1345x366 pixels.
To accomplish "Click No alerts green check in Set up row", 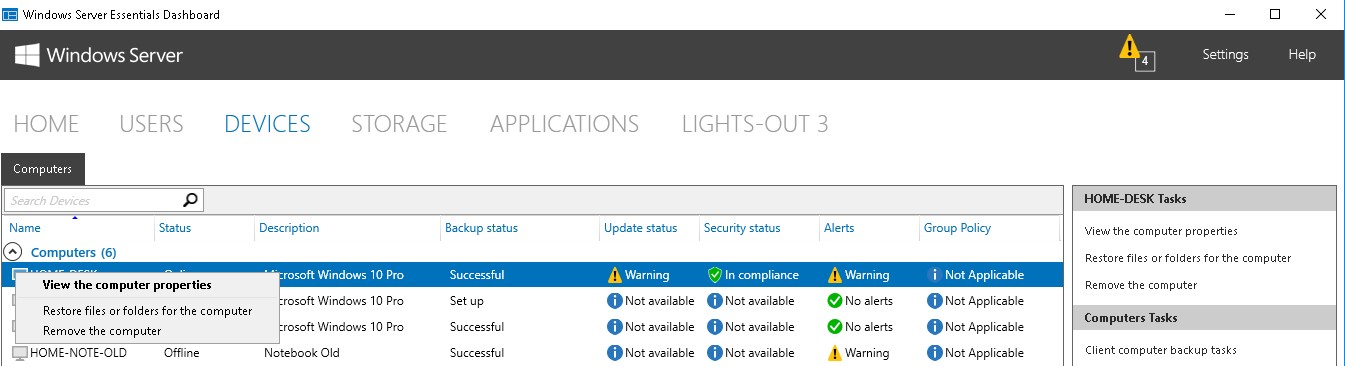I will tap(834, 301).
